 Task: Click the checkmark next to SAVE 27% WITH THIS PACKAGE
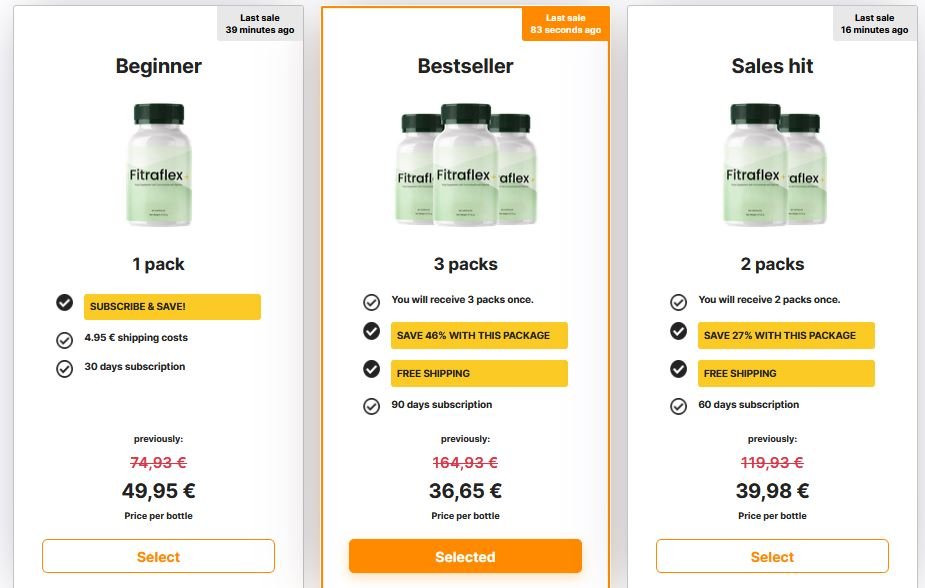[x=678, y=331]
